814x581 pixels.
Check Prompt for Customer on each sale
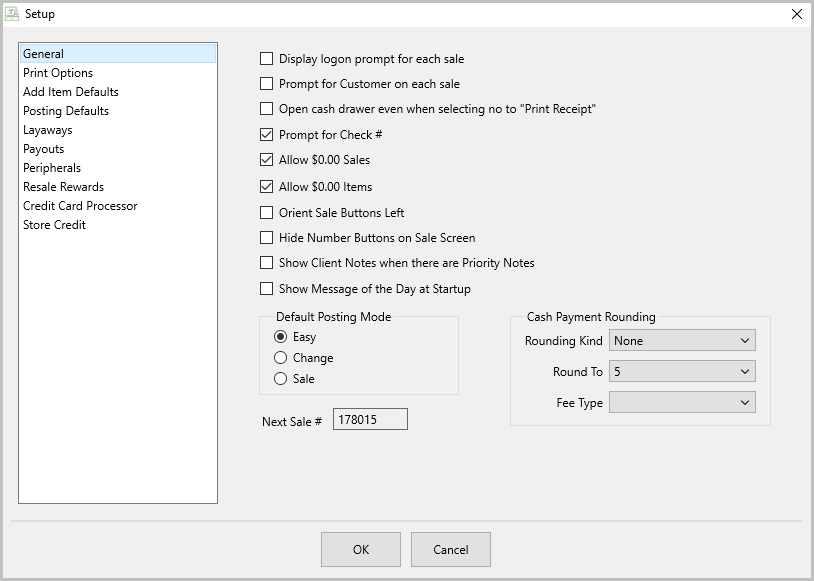(266, 84)
